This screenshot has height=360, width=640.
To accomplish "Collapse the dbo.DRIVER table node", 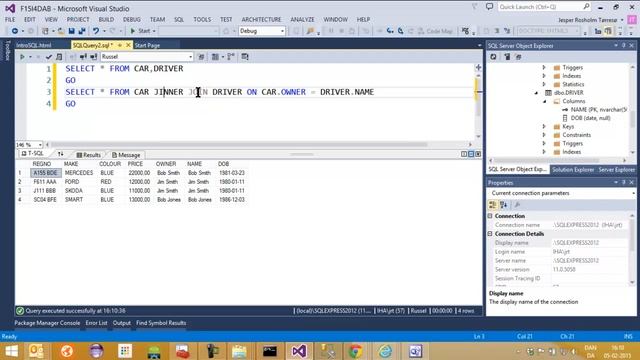I will (536, 93).
